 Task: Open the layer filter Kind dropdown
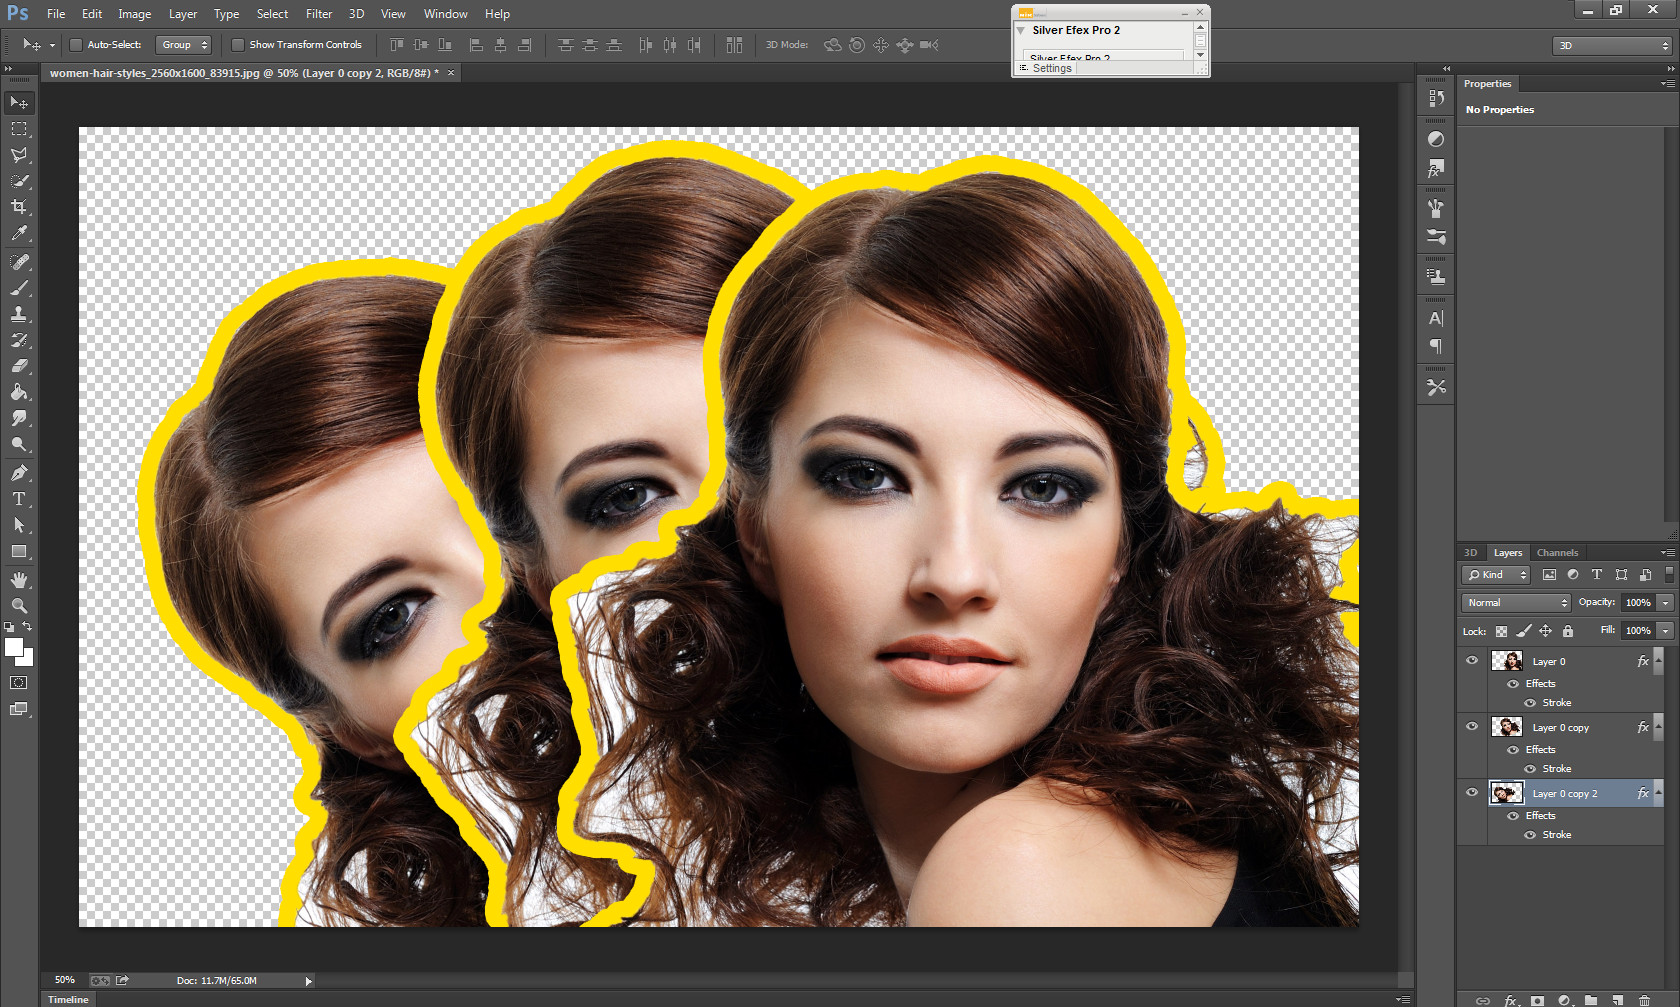pos(1496,575)
